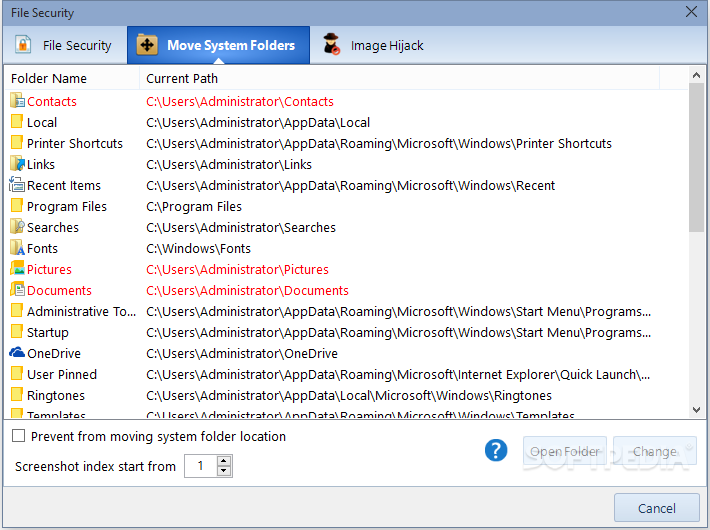
Task: Click path C:\Users\Administrator\AppData\Local
Action: click(x=258, y=122)
